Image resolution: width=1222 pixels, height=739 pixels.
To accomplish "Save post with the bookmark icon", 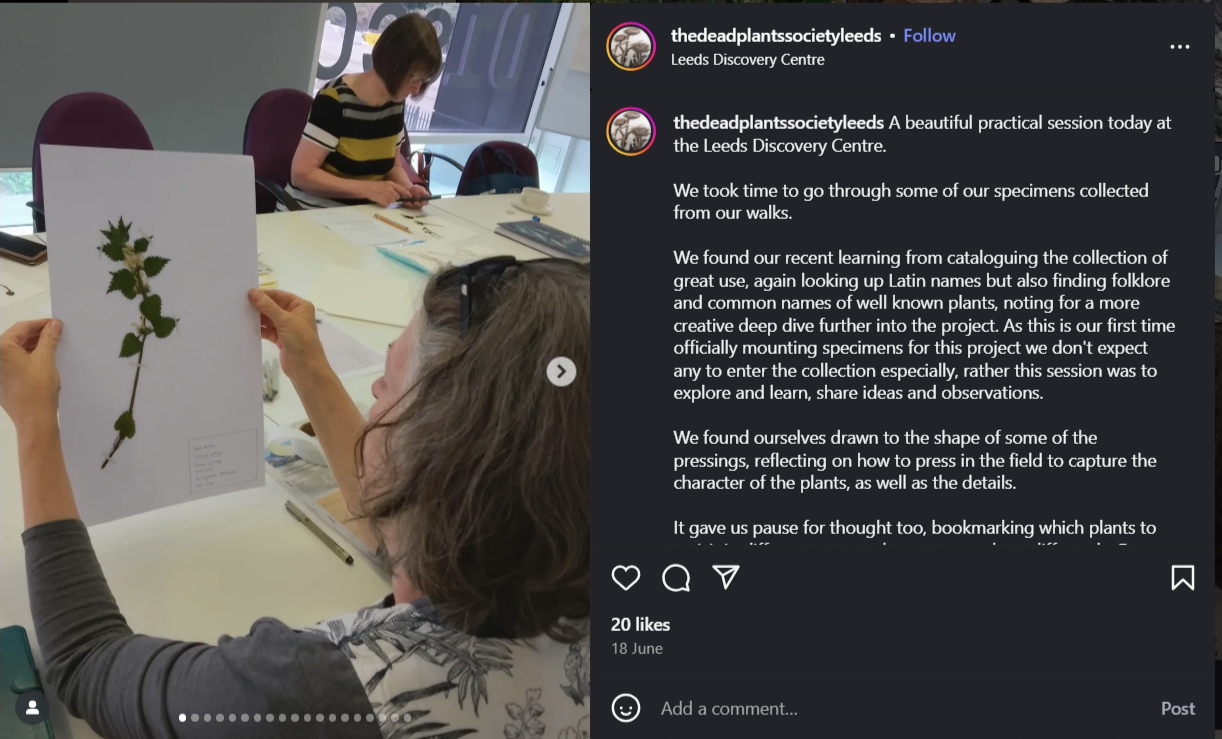I will [x=1182, y=577].
